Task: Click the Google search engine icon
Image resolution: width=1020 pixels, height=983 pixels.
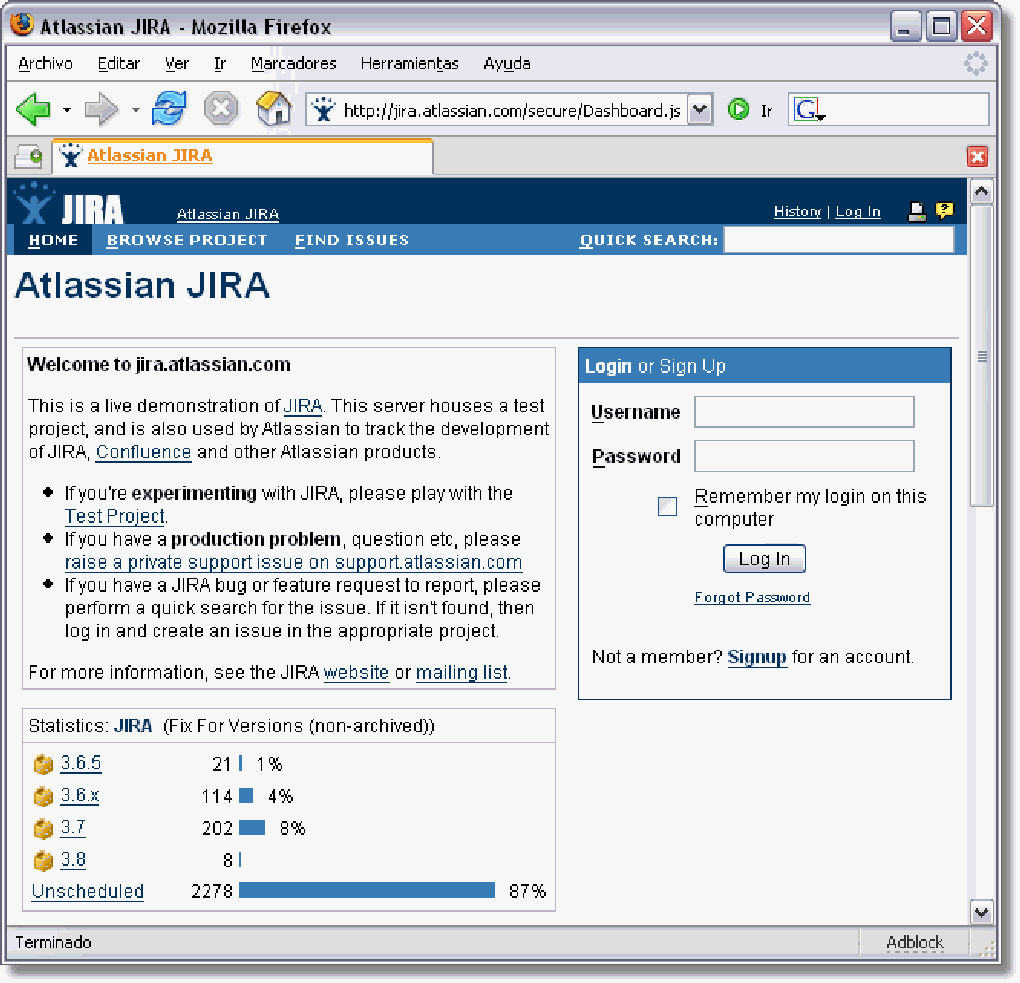Action: click(809, 109)
